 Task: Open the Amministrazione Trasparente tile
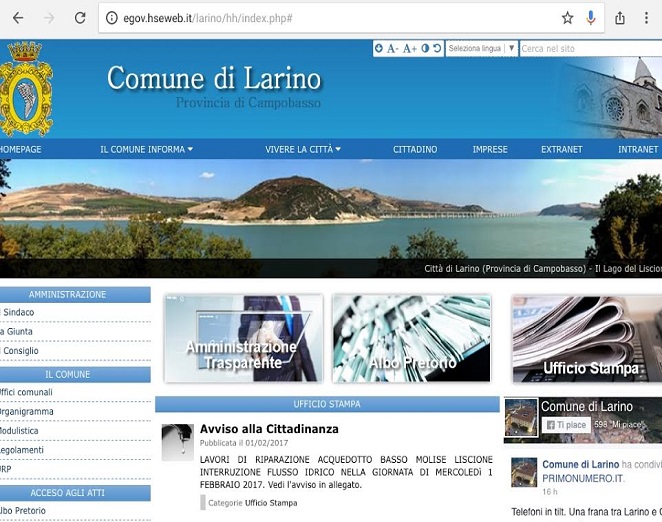pyautogui.click(x=243, y=338)
